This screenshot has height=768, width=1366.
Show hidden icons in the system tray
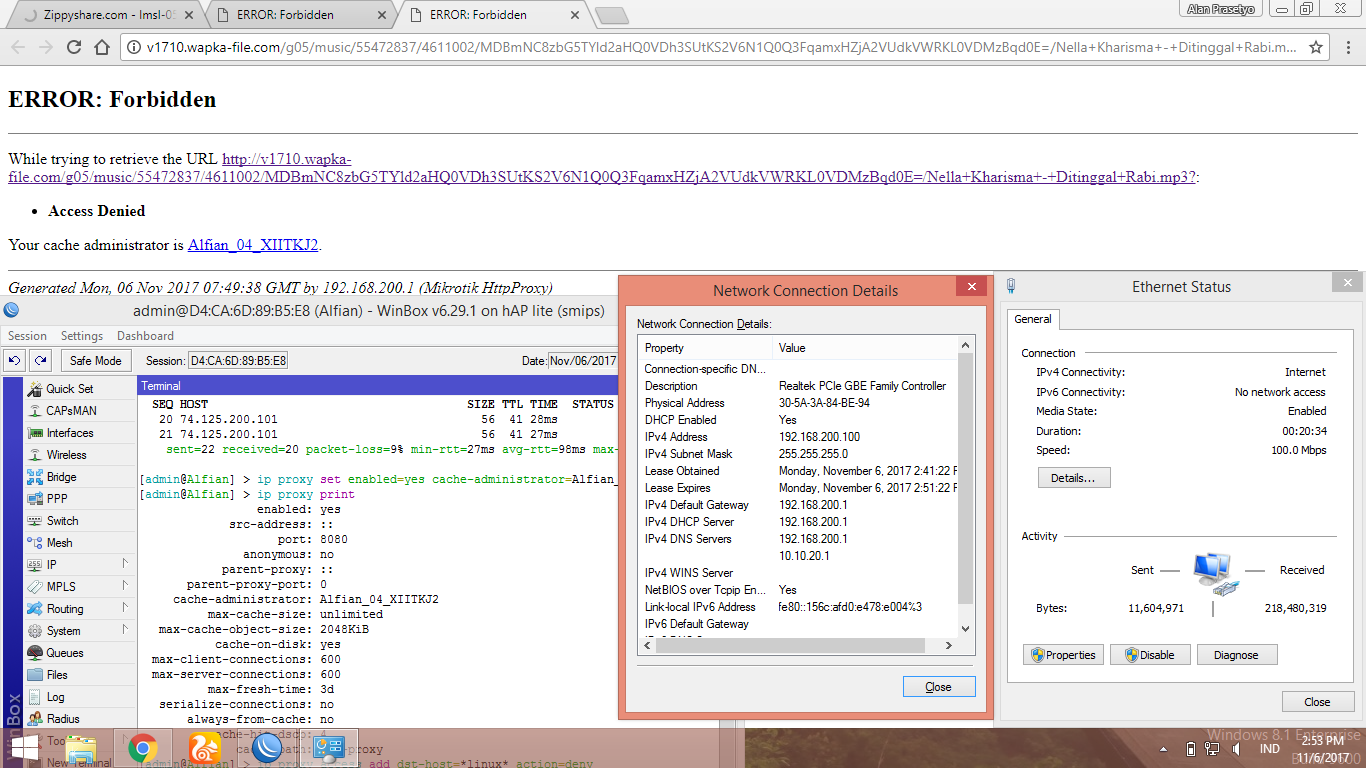pyautogui.click(x=1164, y=749)
